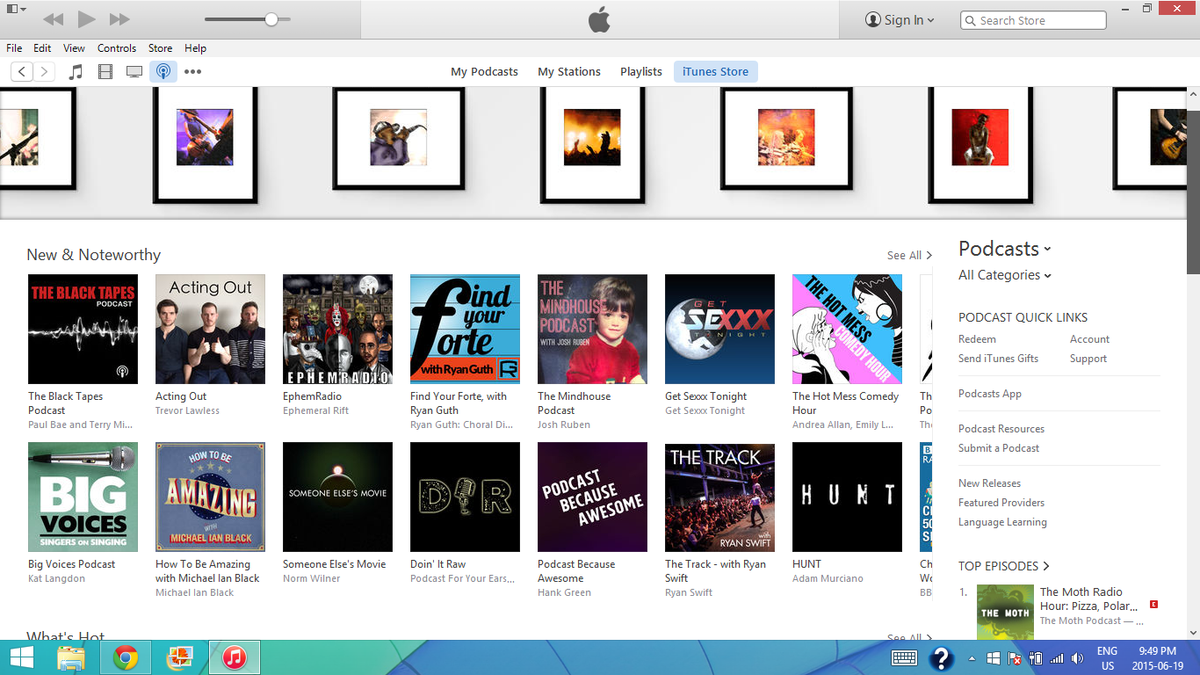The image size is (1200, 675).
Task: Open the Acting Out podcast artwork
Action: (x=210, y=329)
